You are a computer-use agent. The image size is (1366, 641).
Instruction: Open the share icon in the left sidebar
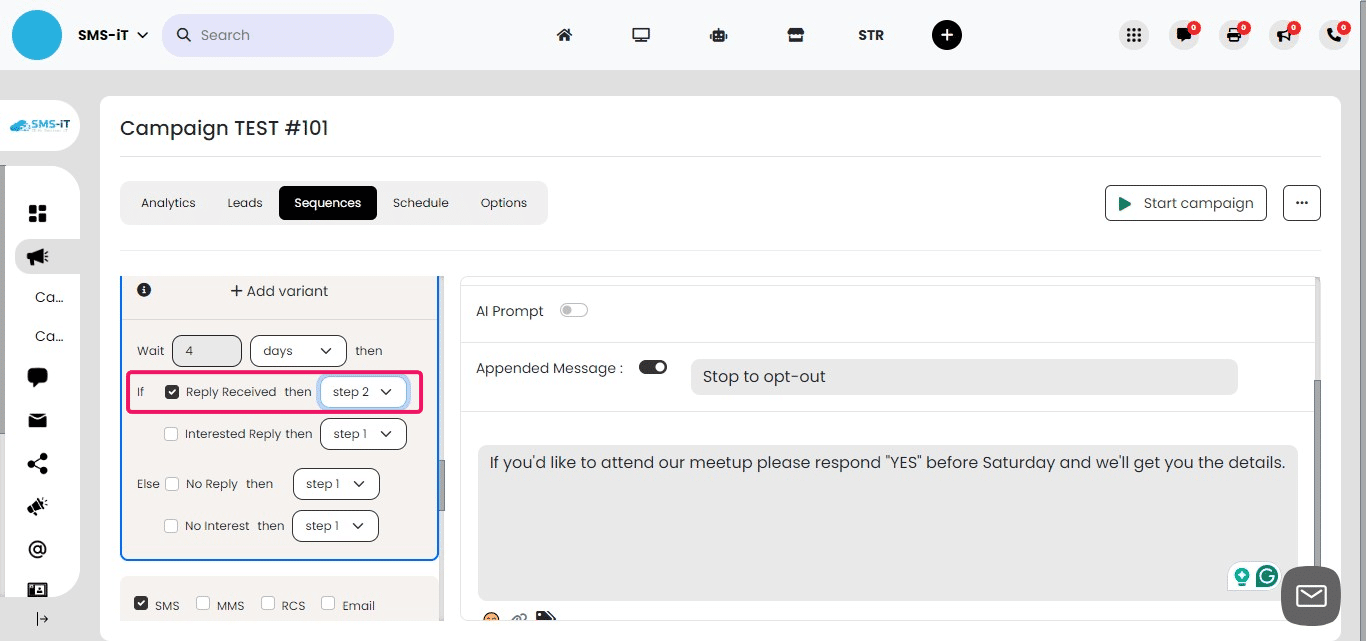click(37, 463)
